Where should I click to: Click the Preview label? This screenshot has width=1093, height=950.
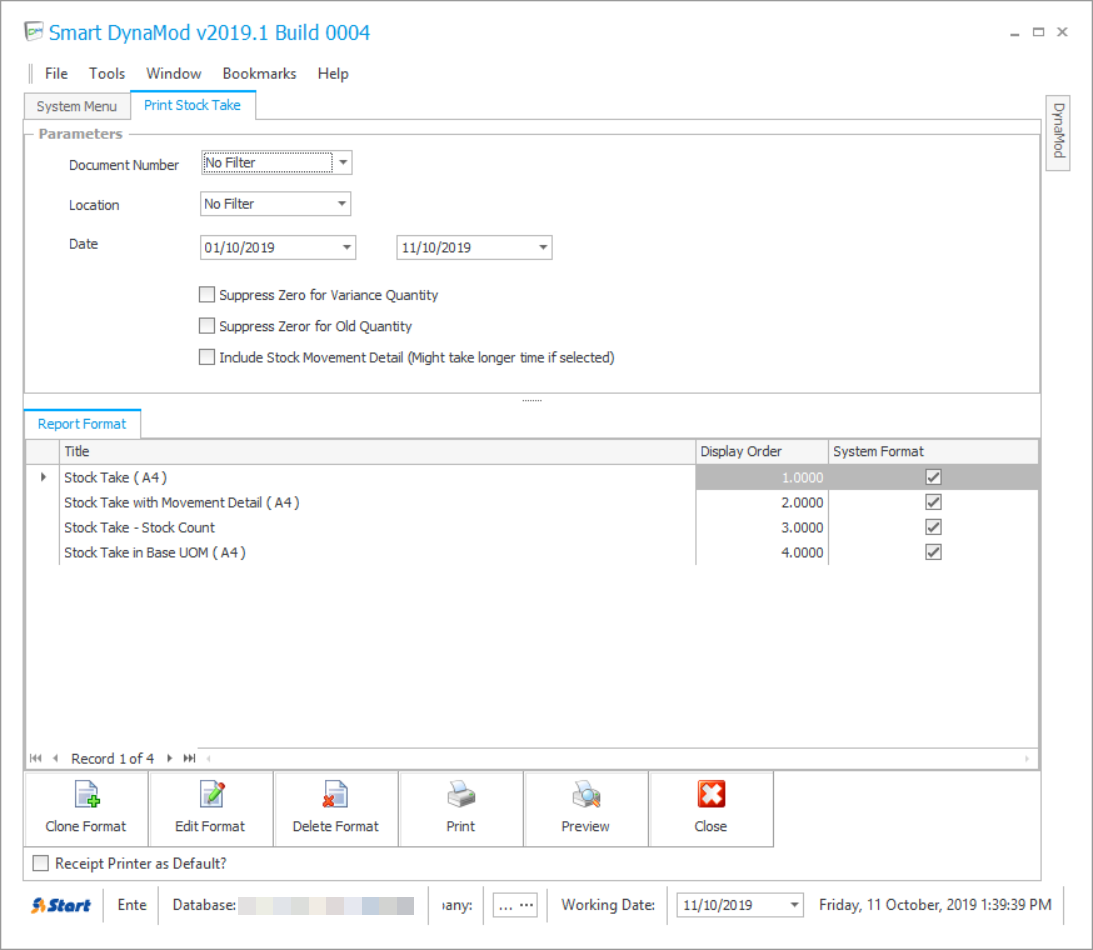586,827
